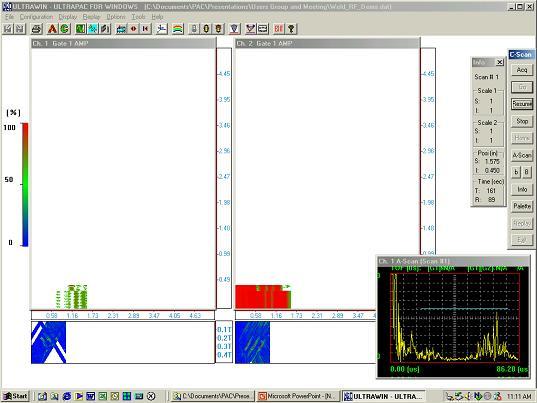Open the Display menu

[x=67, y=17]
